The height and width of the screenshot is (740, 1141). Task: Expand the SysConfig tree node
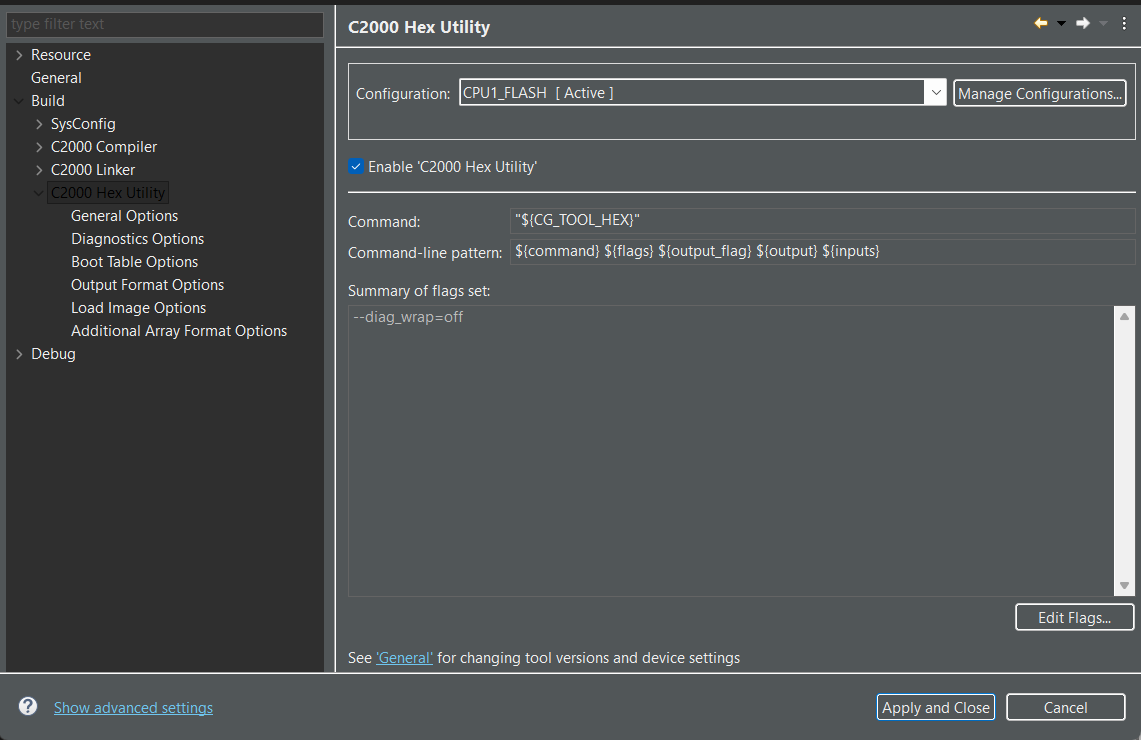pos(39,124)
